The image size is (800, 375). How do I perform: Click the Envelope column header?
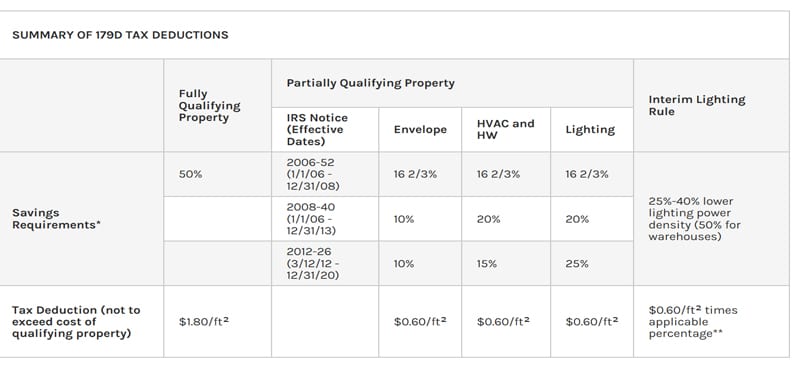point(420,130)
